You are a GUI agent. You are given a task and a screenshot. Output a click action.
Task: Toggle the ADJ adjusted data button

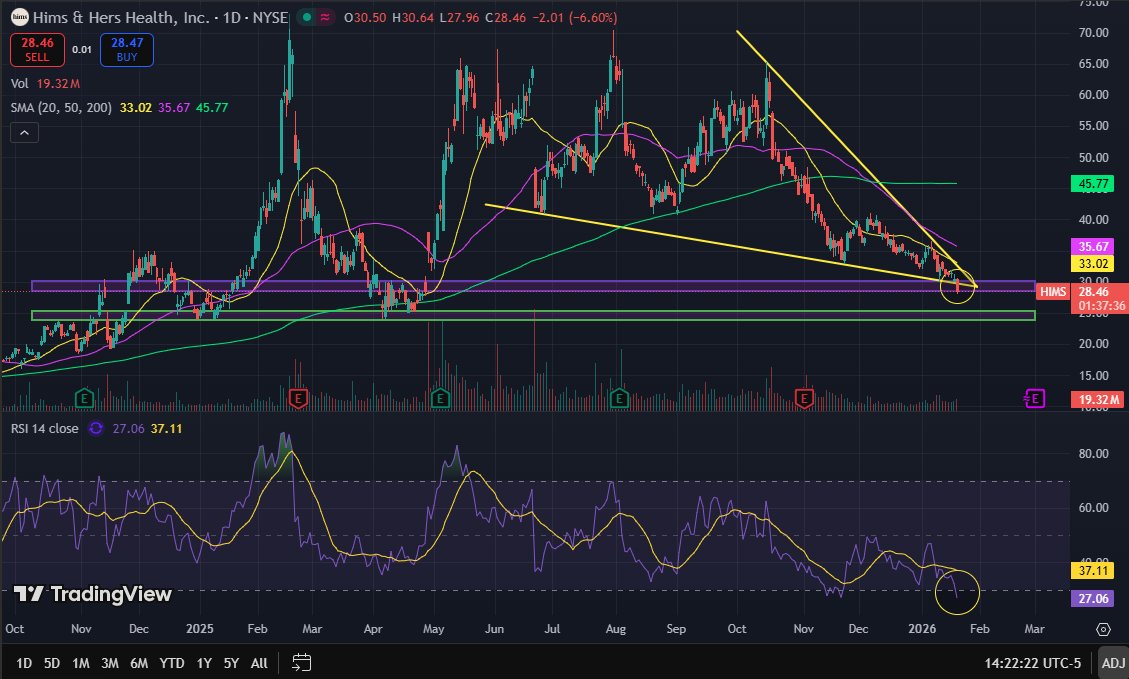[1113, 662]
